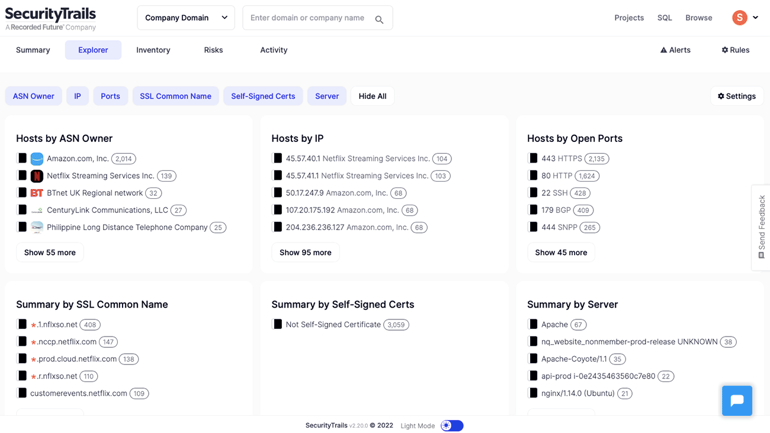The height and width of the screenshot is (433, 770).
Task: Check the Amazon.com, Inc. ASN box
Action: (22, 158)
